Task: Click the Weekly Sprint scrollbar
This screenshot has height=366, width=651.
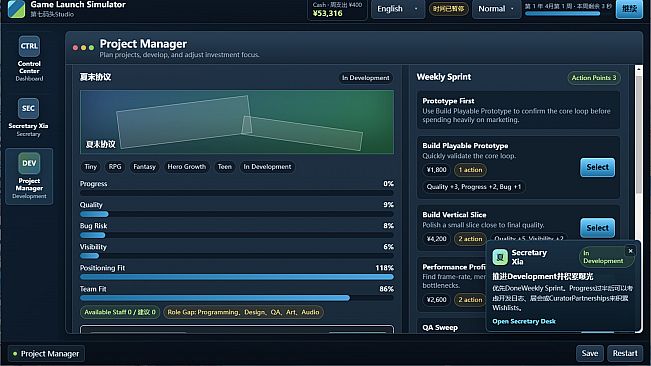Action: (x=639, y=135)
